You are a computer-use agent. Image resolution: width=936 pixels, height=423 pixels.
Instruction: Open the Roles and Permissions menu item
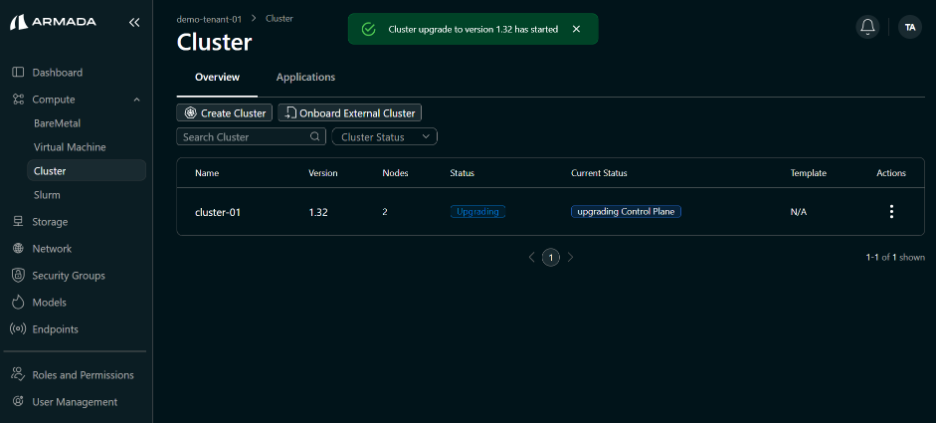pyautogui.click(x=83, y=375)
